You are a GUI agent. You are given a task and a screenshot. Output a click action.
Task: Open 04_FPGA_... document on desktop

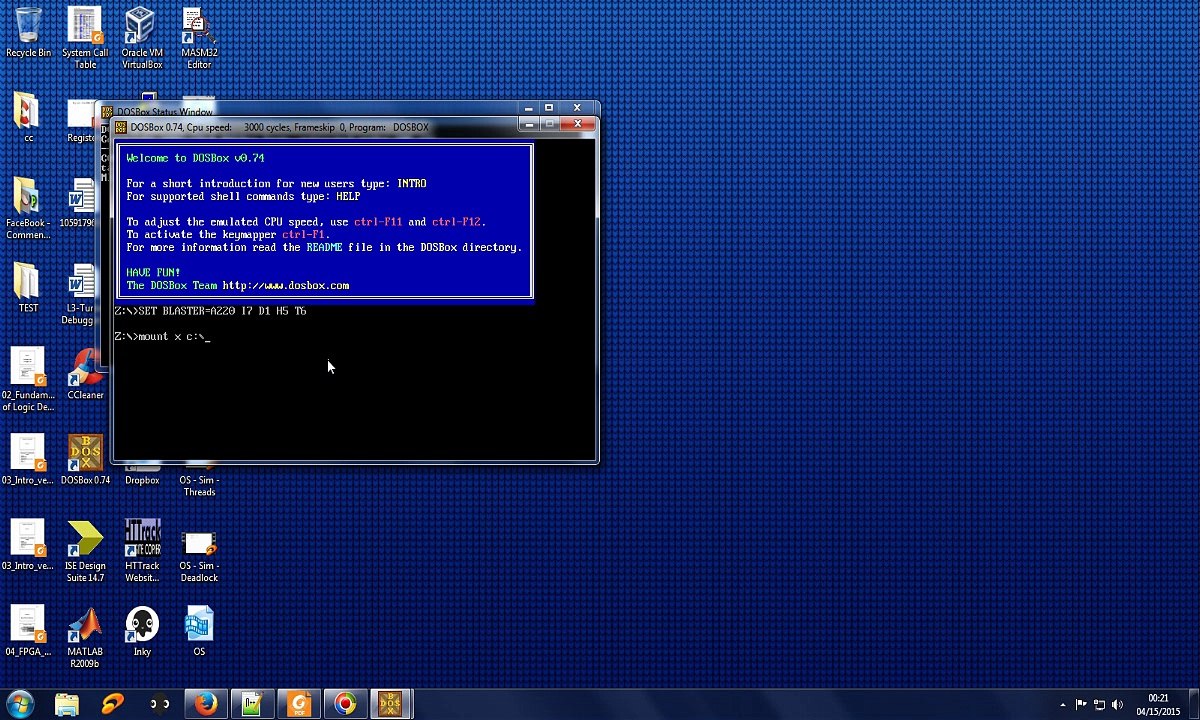28,631
